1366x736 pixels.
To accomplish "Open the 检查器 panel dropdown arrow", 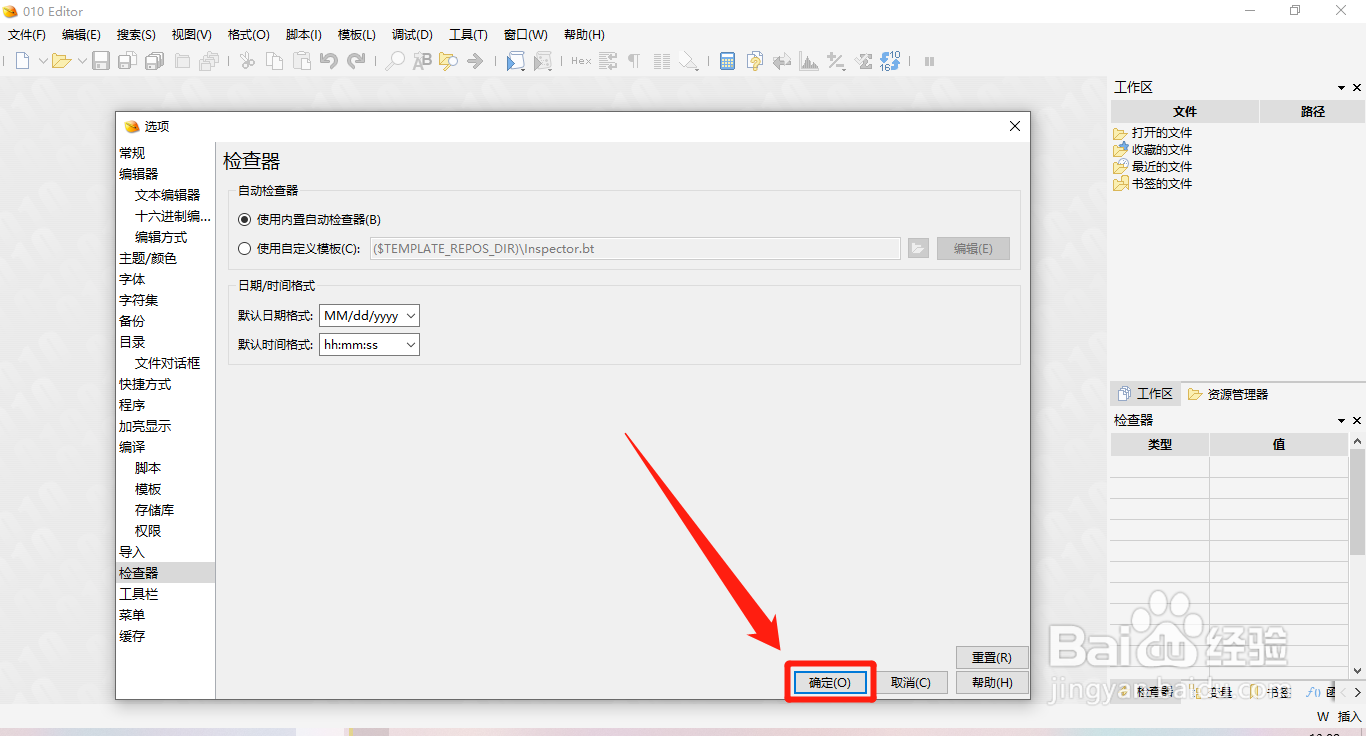I will pyautogui.click(x=1341, y=421).
